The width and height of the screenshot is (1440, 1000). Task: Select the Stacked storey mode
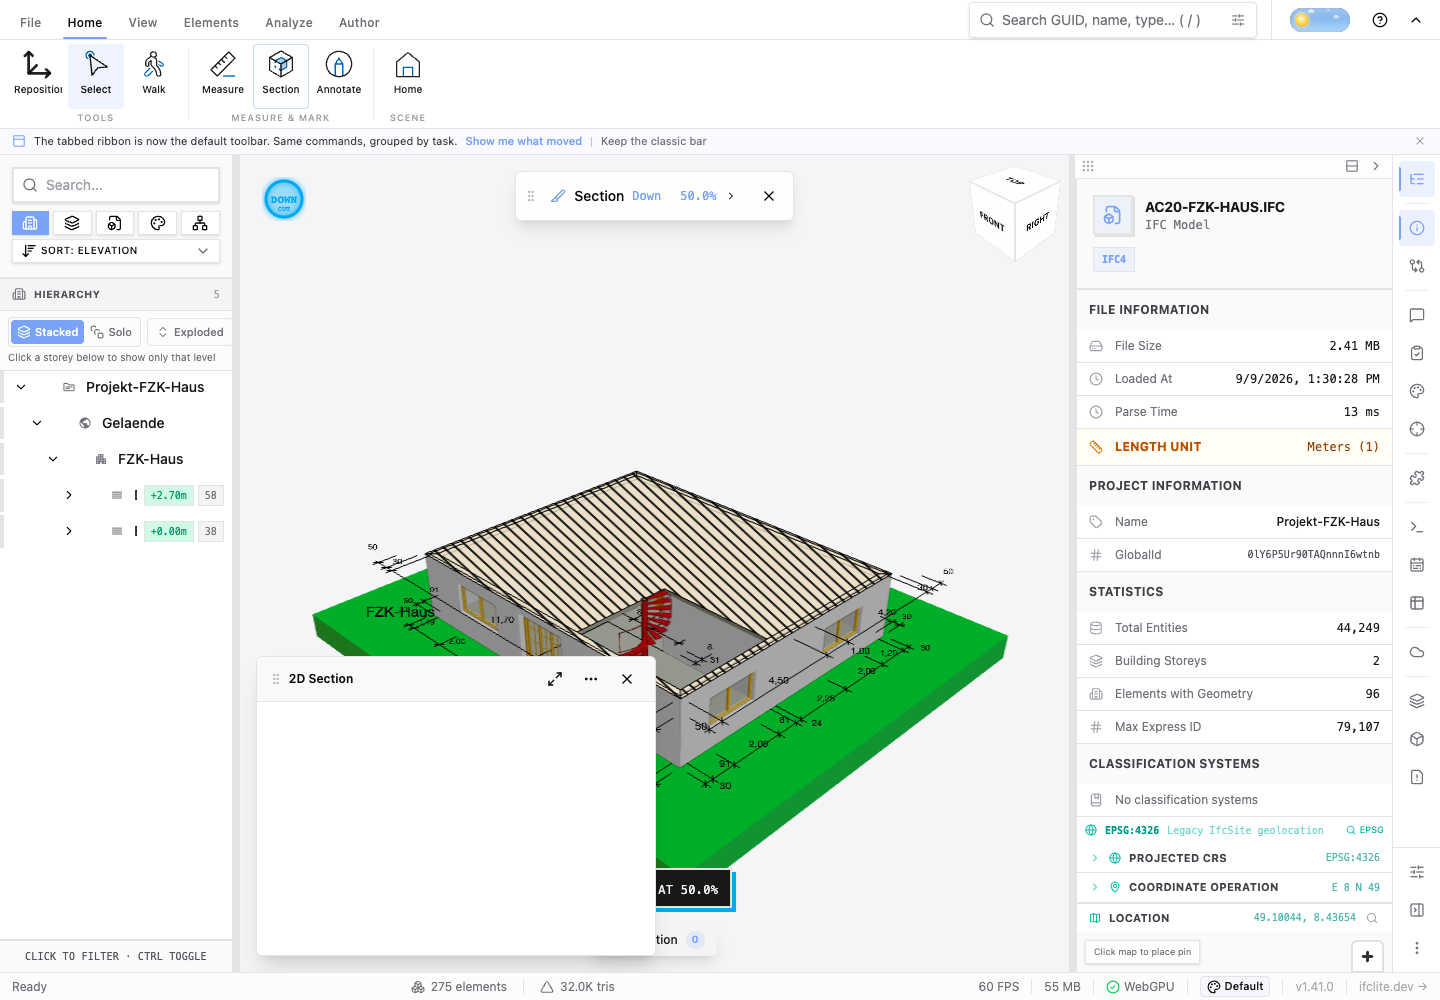pos(47,332)
